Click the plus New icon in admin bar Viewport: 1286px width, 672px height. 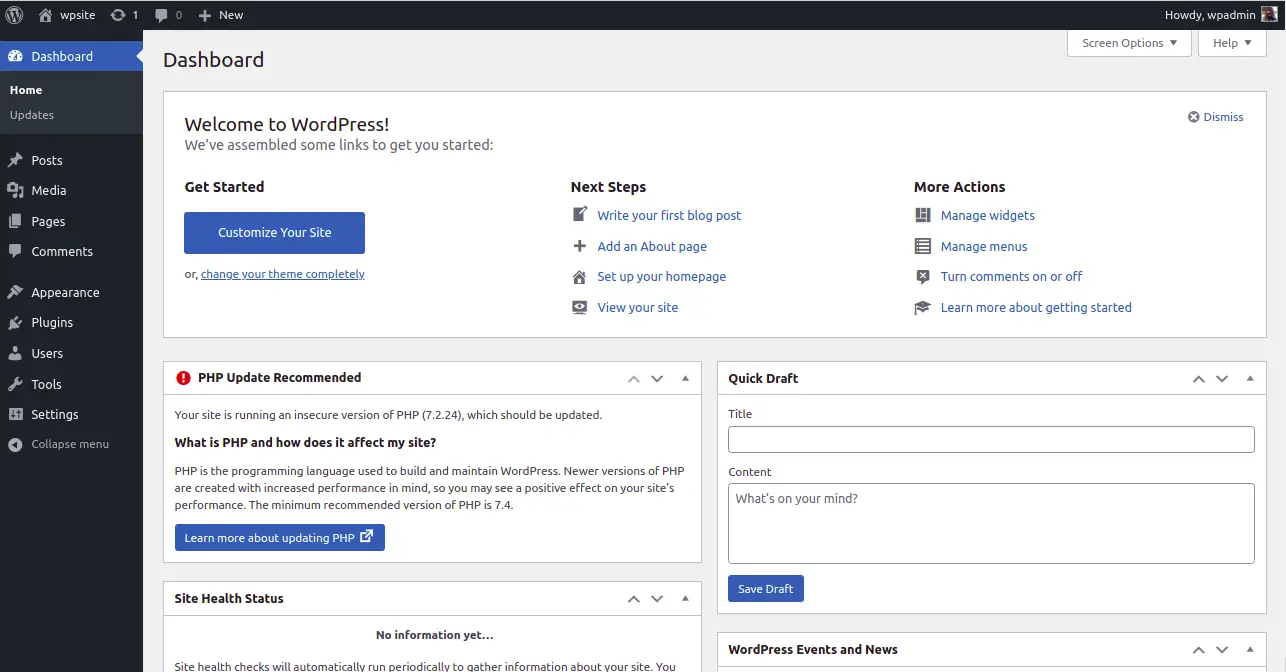click(204, 15)
